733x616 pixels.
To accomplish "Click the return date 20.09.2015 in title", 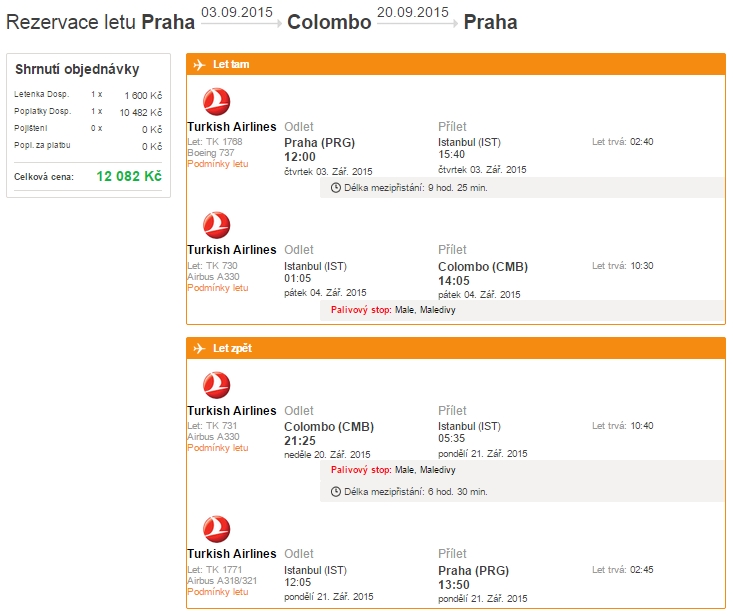I will click(413, 12).
